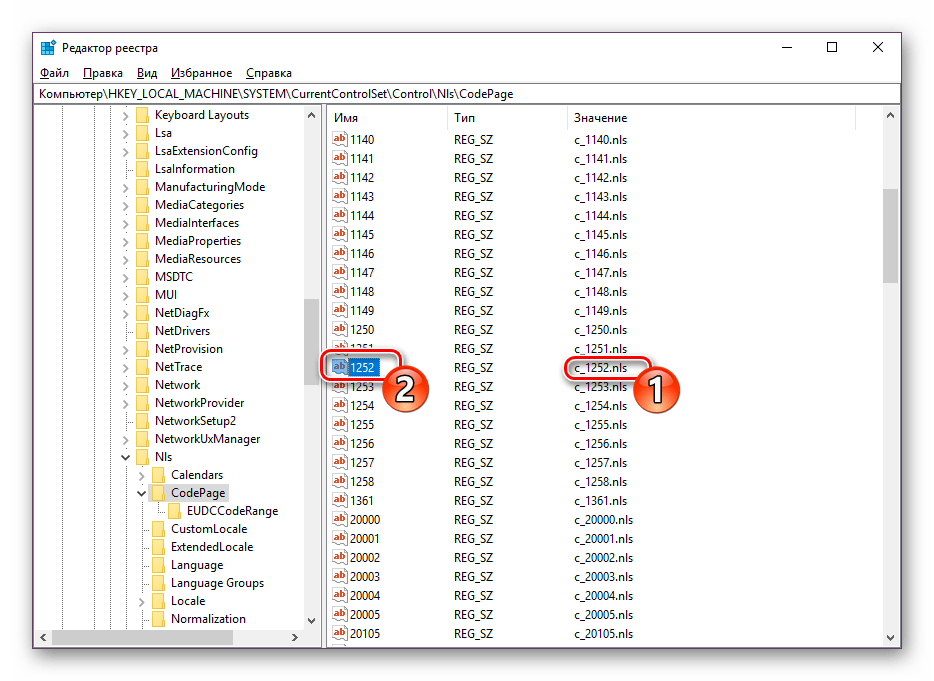Click the values list vertical scrollbar thumb
The height and width of the screenshot is (681, 934).
(x=891, y=235)
